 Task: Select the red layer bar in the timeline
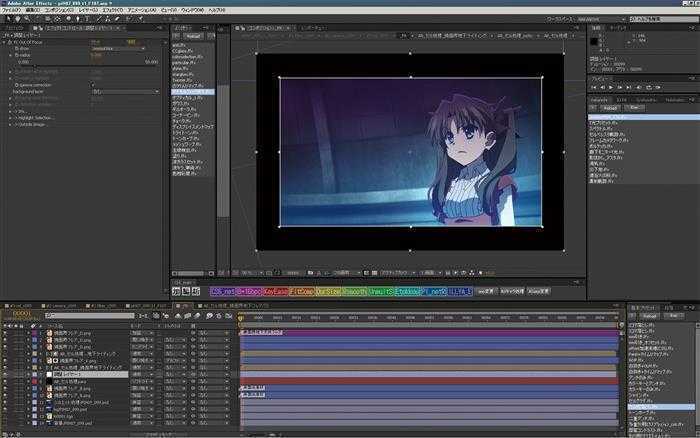[429, 381]
